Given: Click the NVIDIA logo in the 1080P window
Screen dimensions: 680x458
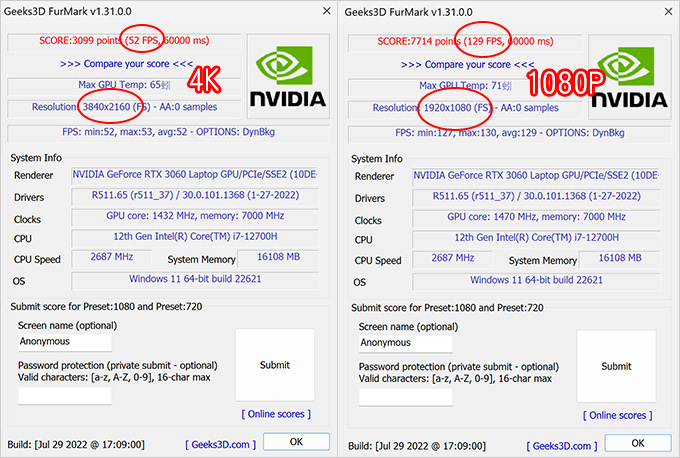Looking at the screenshot, I should pos(630,77).
